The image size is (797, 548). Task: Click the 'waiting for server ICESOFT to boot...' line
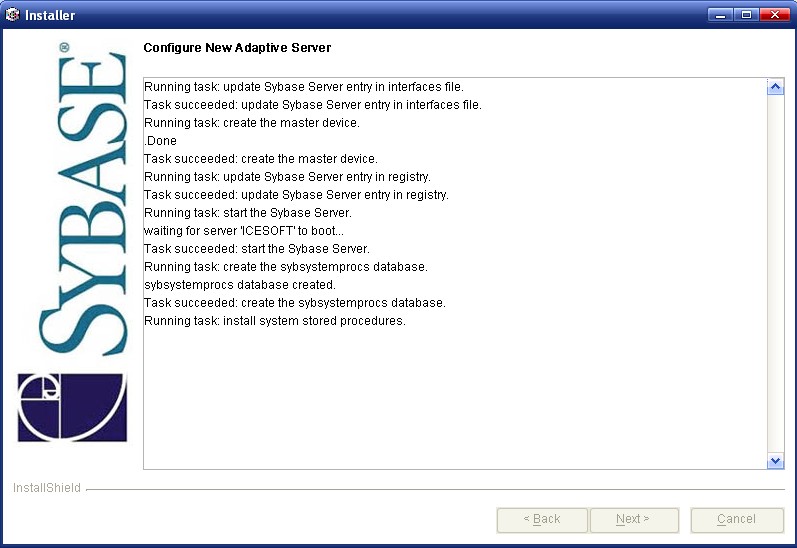point(244,231)
